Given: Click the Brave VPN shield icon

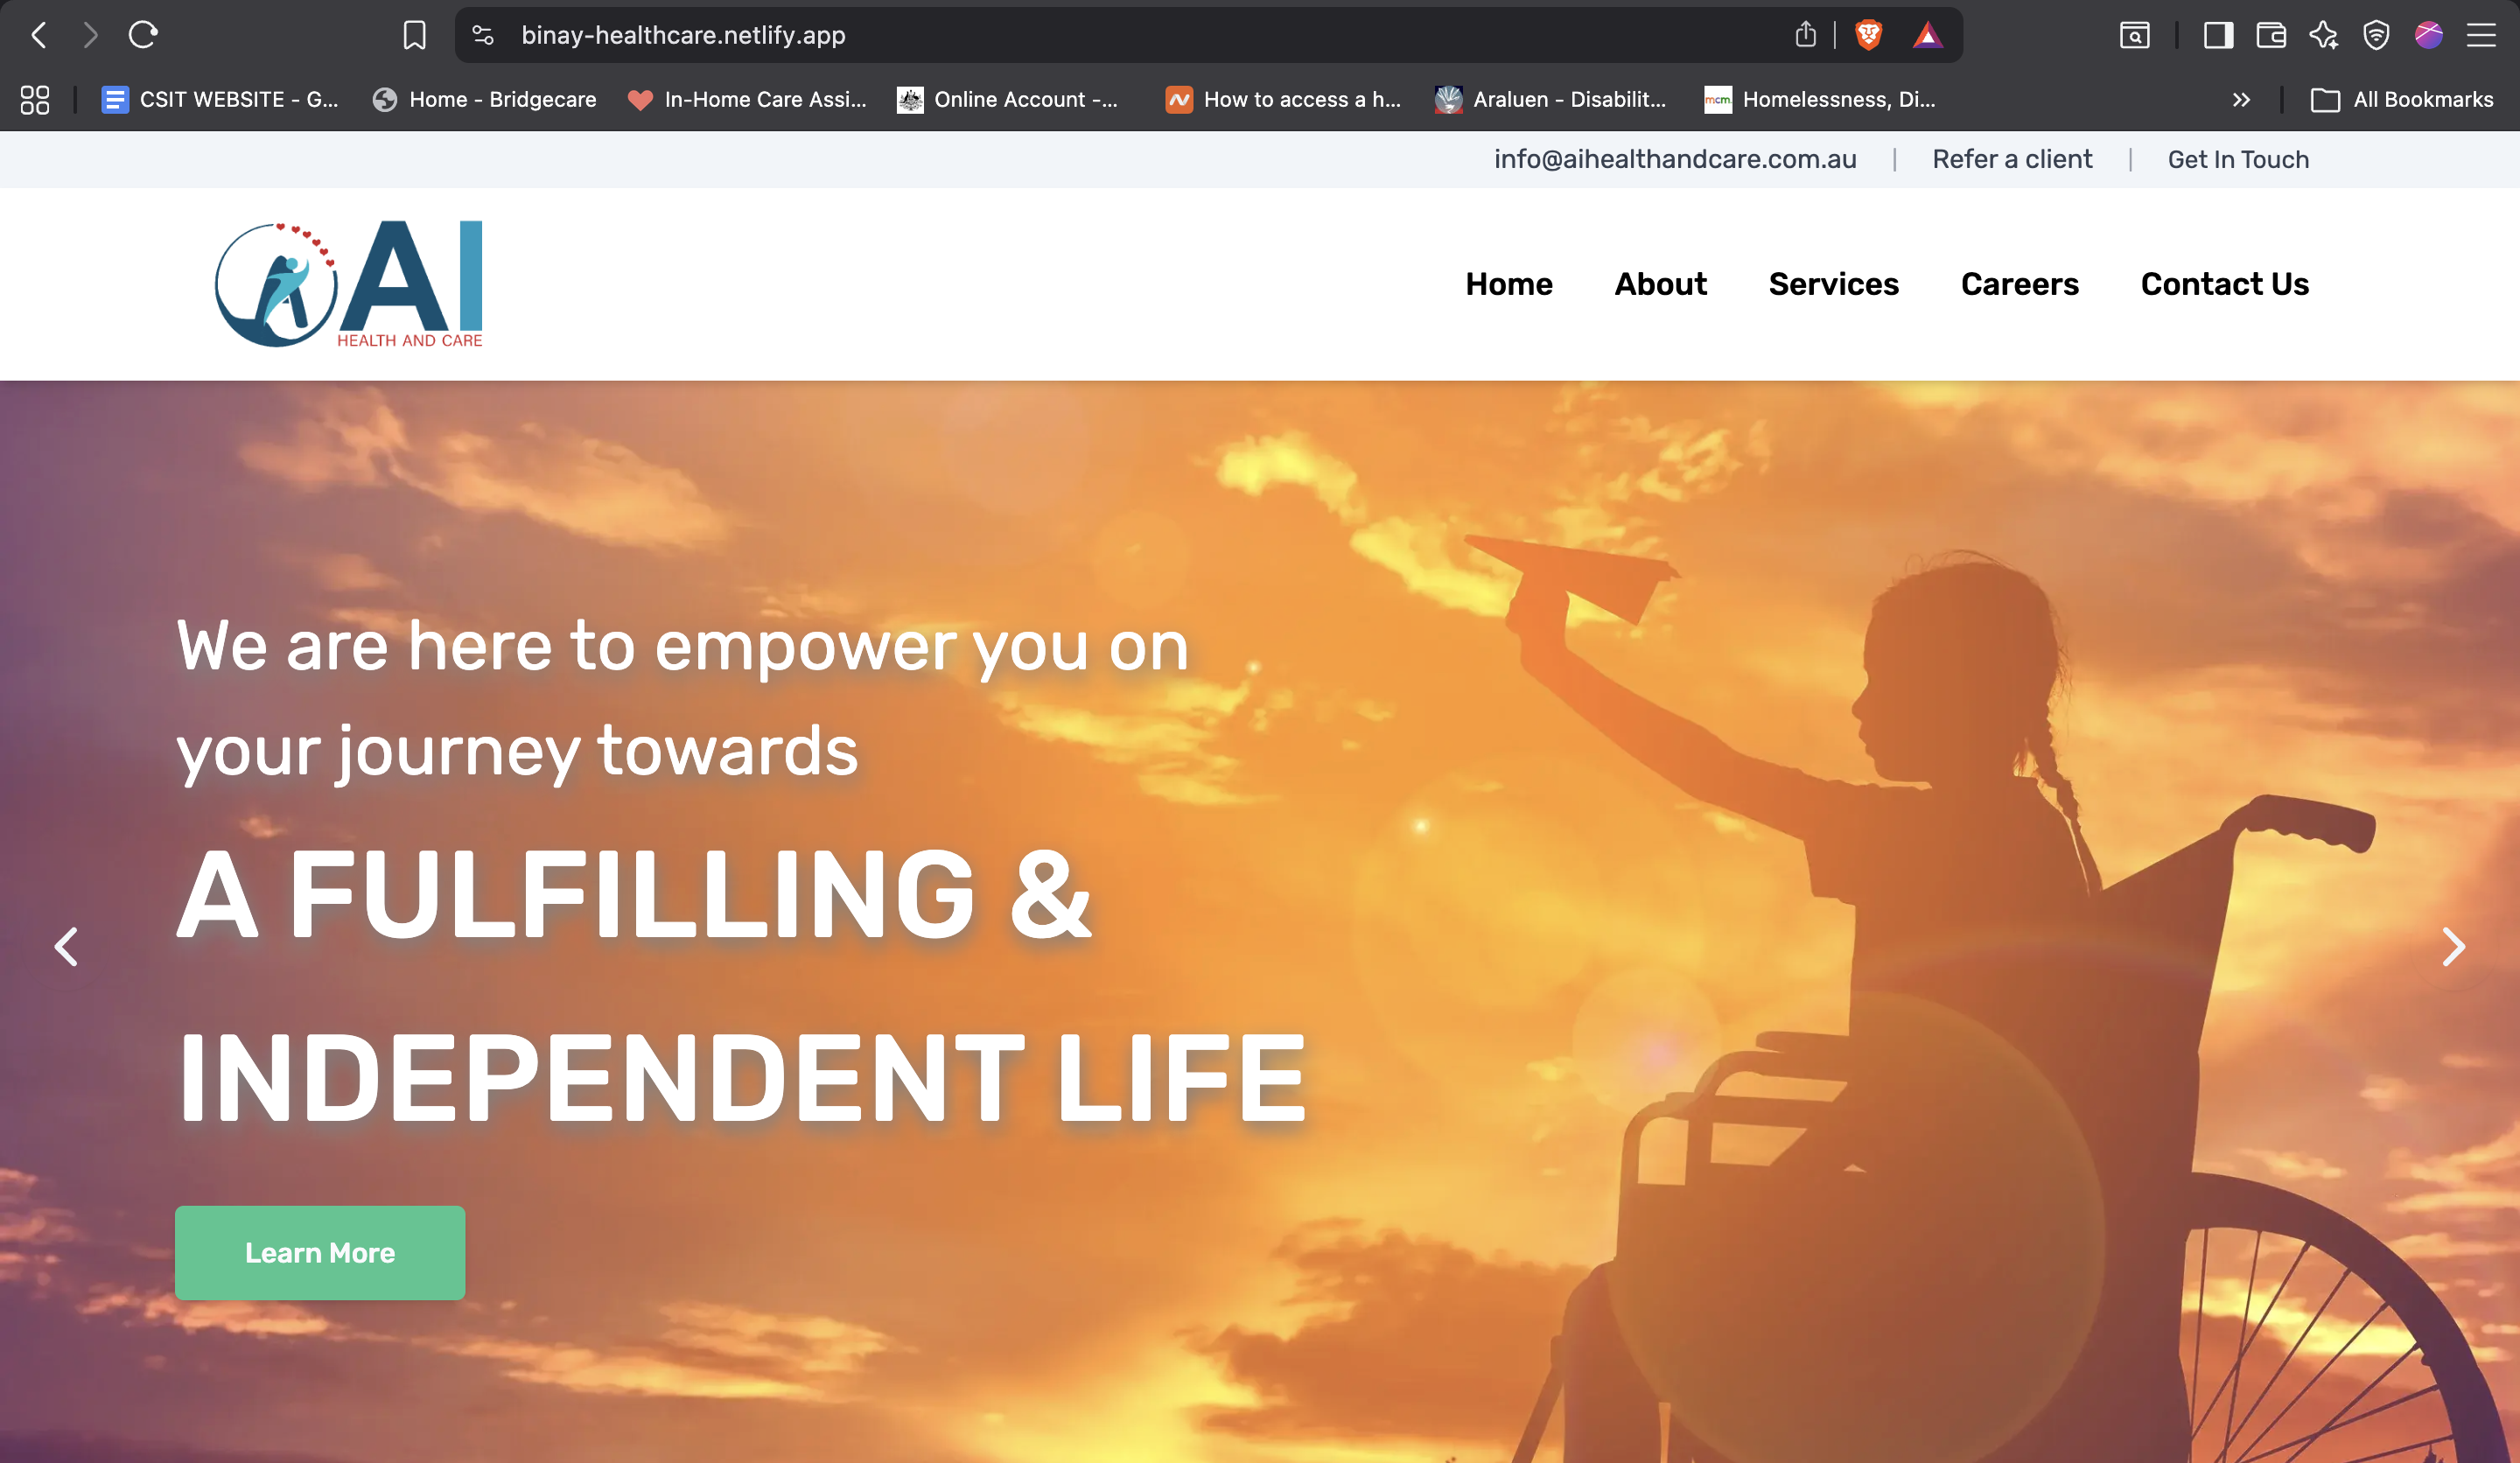Looking at the screenshot, I should pyautogui.click(x=2376, y=36).
